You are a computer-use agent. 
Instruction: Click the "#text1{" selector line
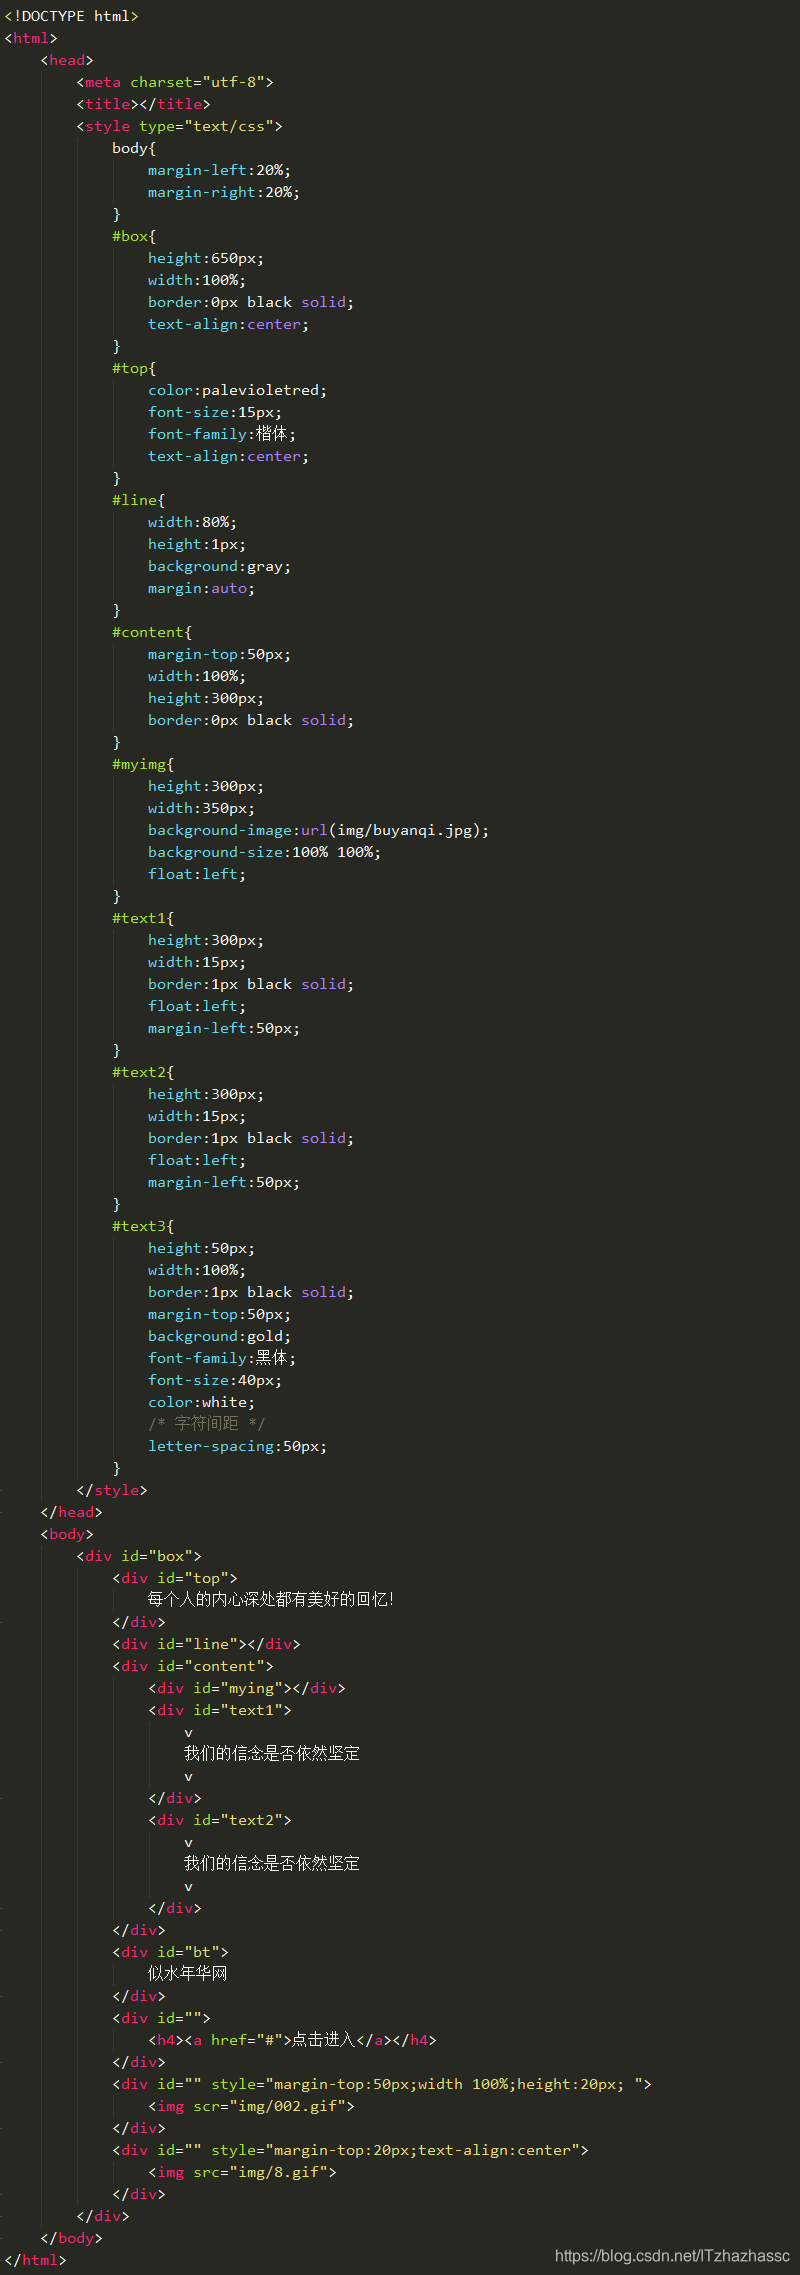click(143, 918)
